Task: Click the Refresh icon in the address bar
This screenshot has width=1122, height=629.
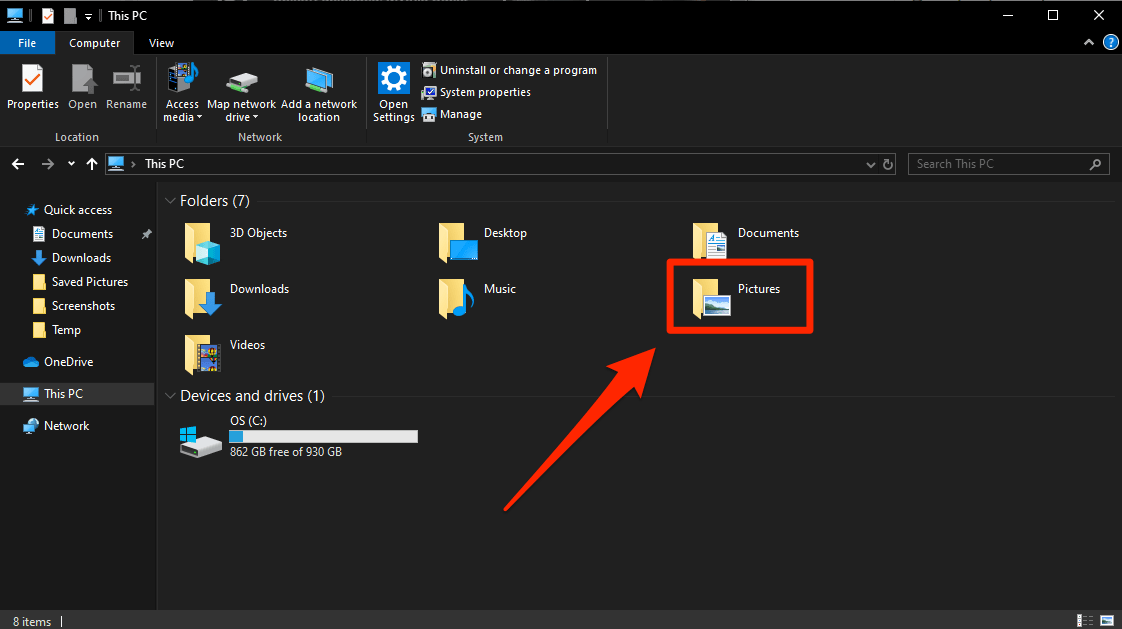Action: click(x=888, y=163)
